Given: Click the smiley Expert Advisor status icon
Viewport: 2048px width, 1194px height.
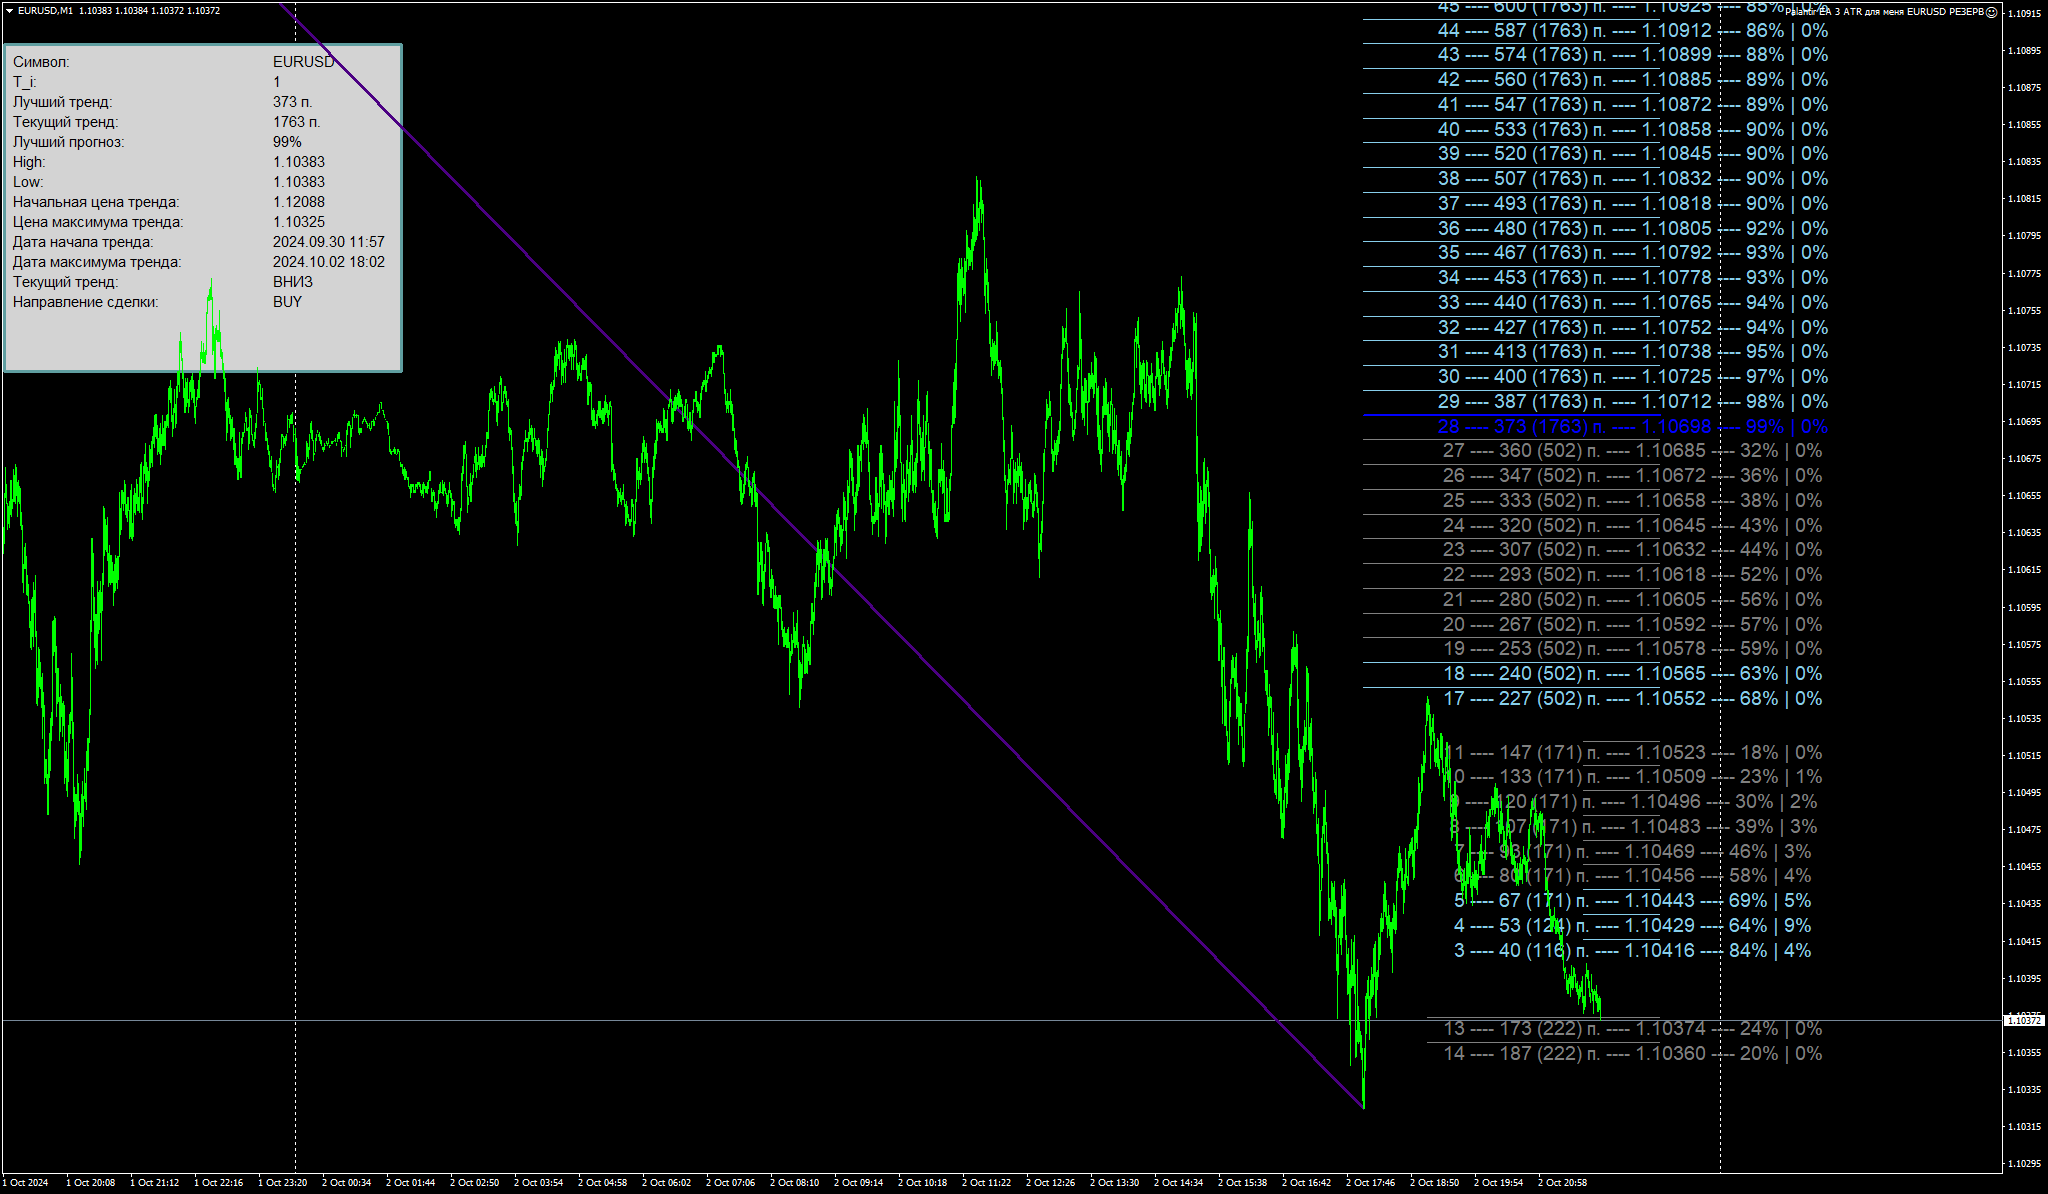Looking at the screenshot, I should click(1991, 12).
